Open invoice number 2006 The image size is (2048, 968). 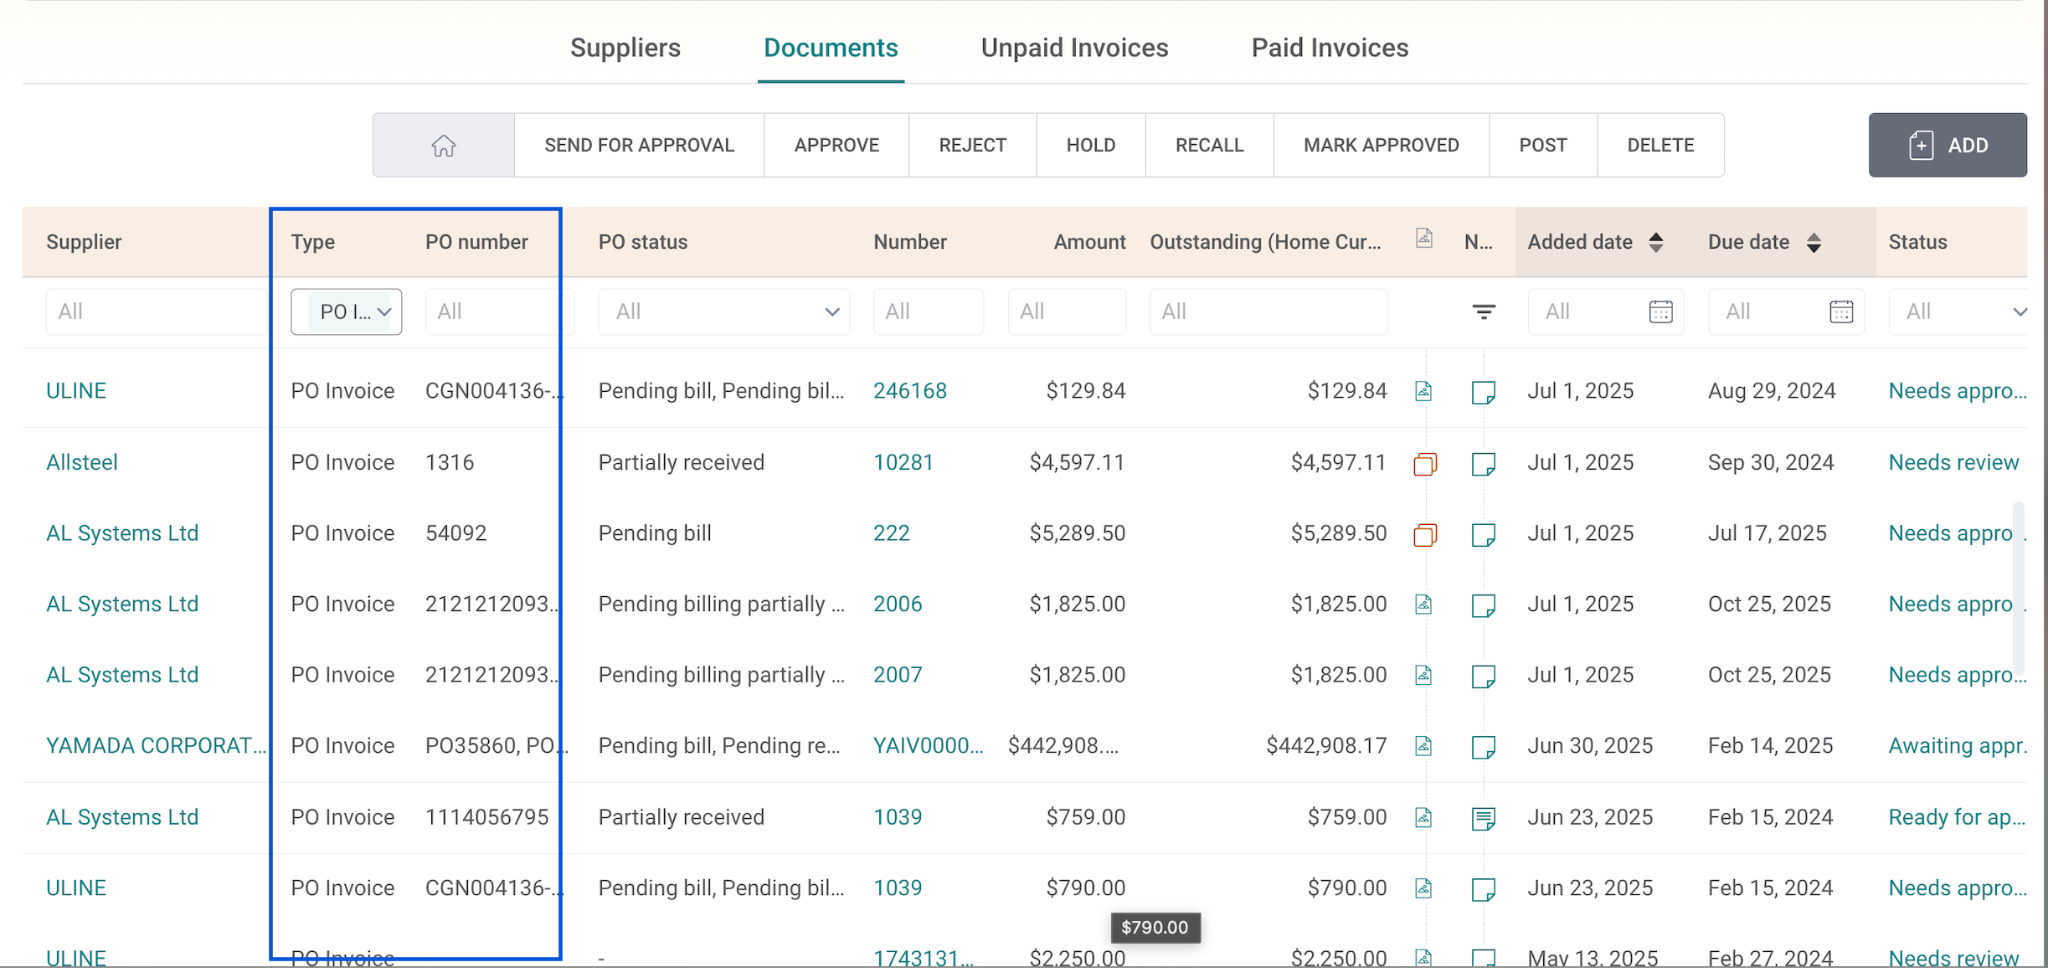pos(898,604)
